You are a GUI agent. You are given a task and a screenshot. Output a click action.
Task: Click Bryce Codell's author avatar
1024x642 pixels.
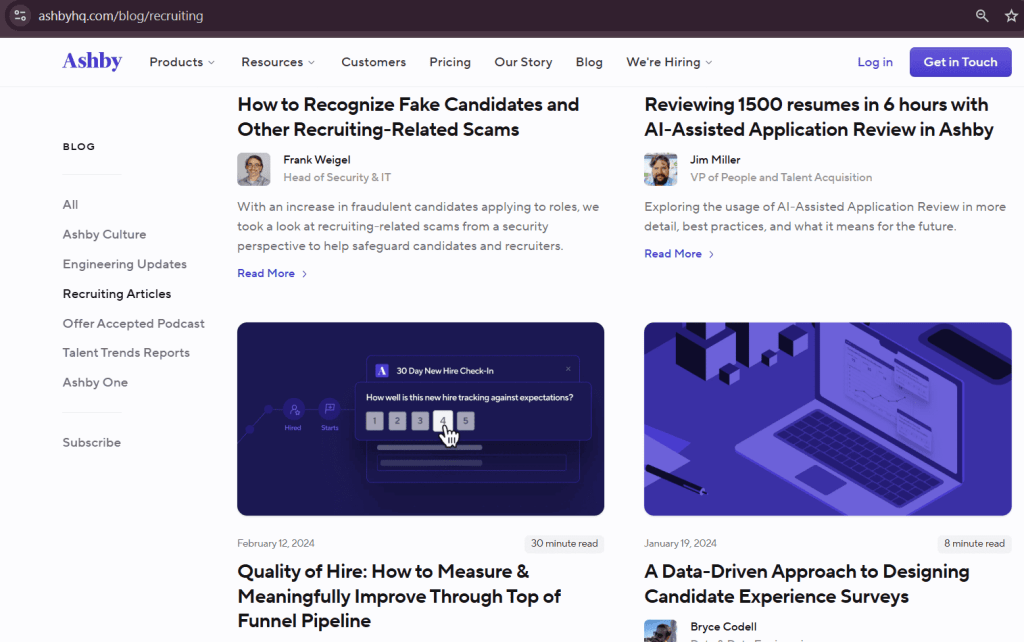click(x=661, y=631)
